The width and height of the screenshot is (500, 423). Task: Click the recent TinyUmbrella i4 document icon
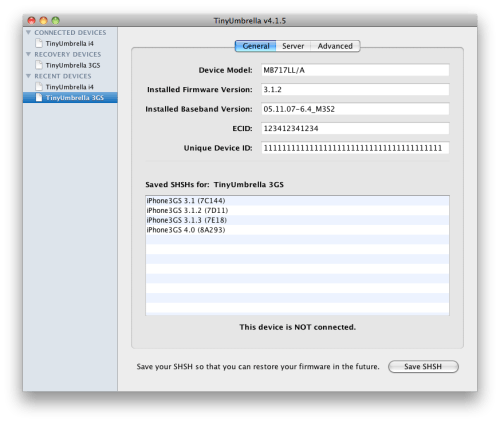click(39, 87)
